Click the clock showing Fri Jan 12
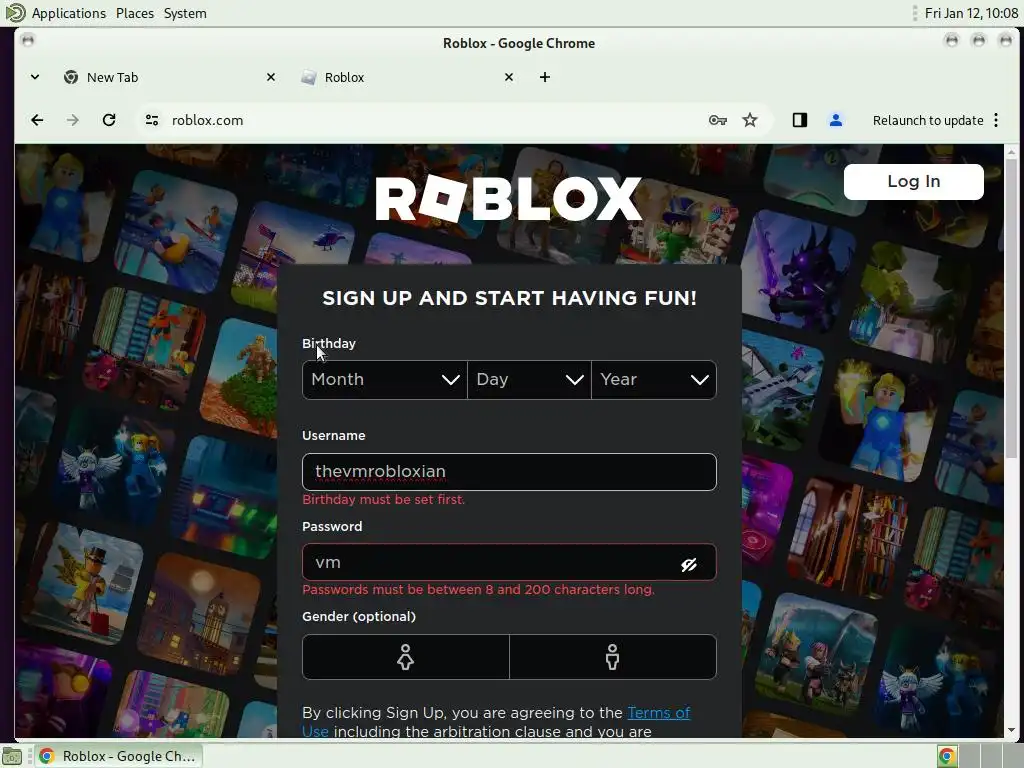The height and width of the screenshot is (768, 1024). 971,13
